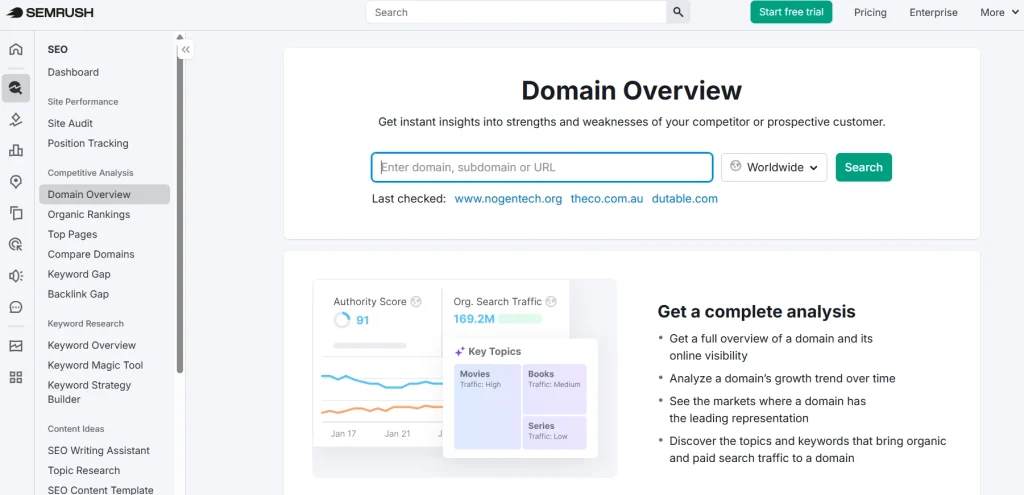Screen dimensions: 1024x495
Task: Open the Pricing link
Action: point(871,12)
